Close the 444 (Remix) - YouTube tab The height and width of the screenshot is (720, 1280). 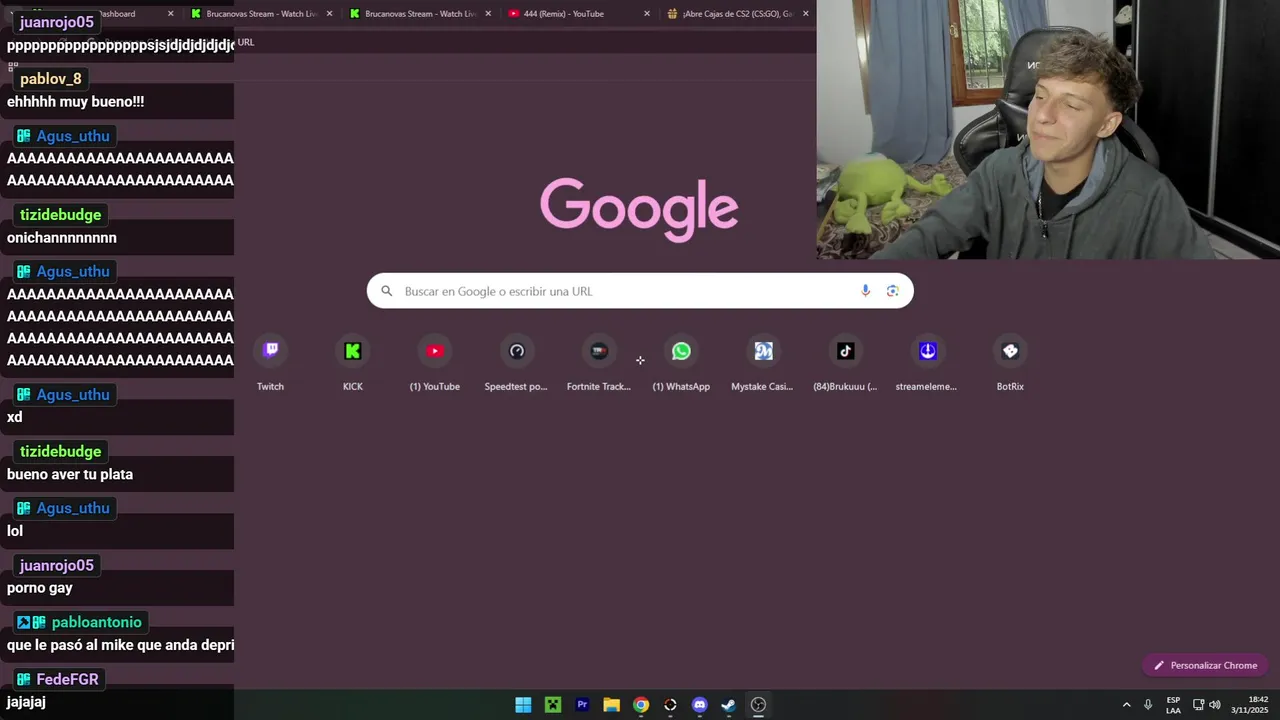point(647,14)
